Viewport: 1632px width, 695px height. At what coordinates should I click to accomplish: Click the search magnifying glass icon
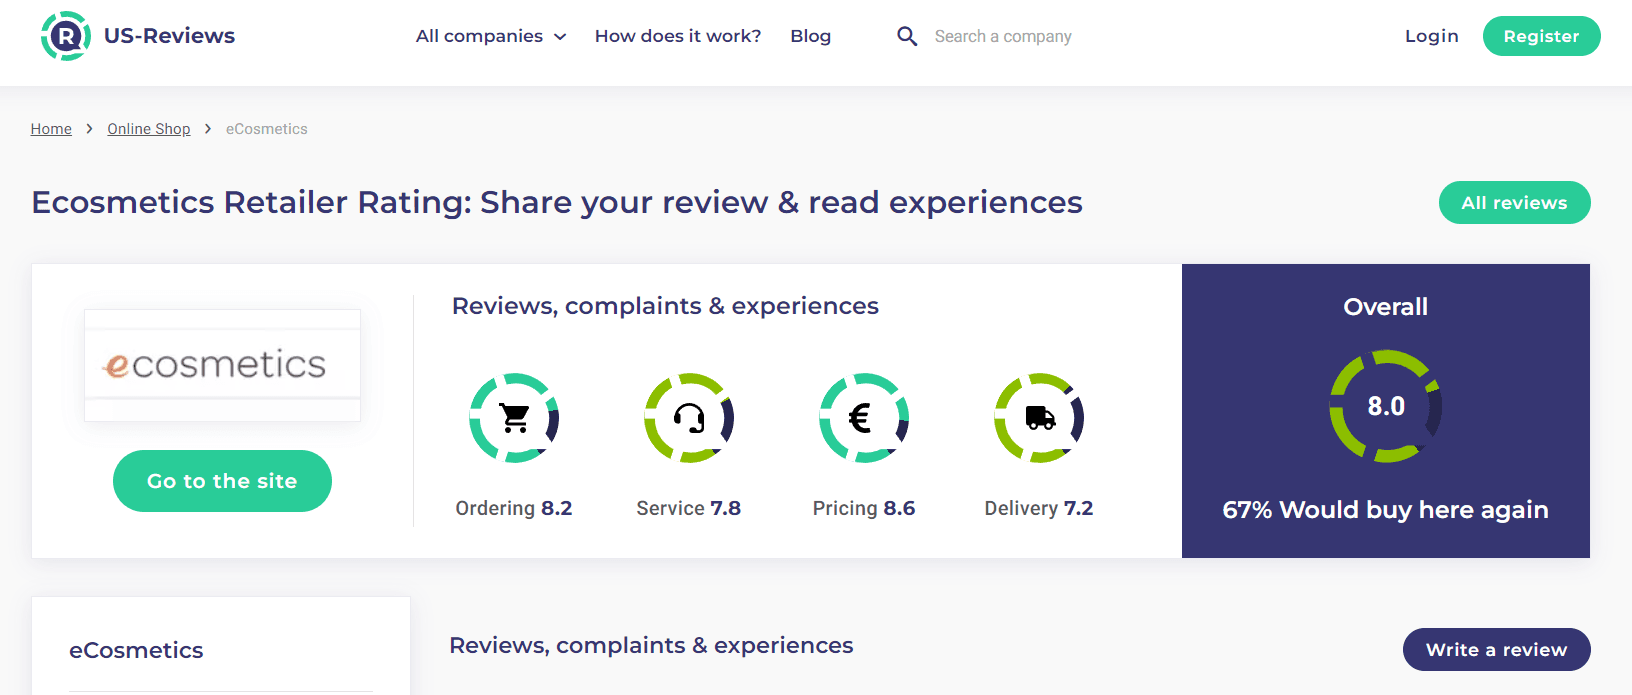(907, 36)
